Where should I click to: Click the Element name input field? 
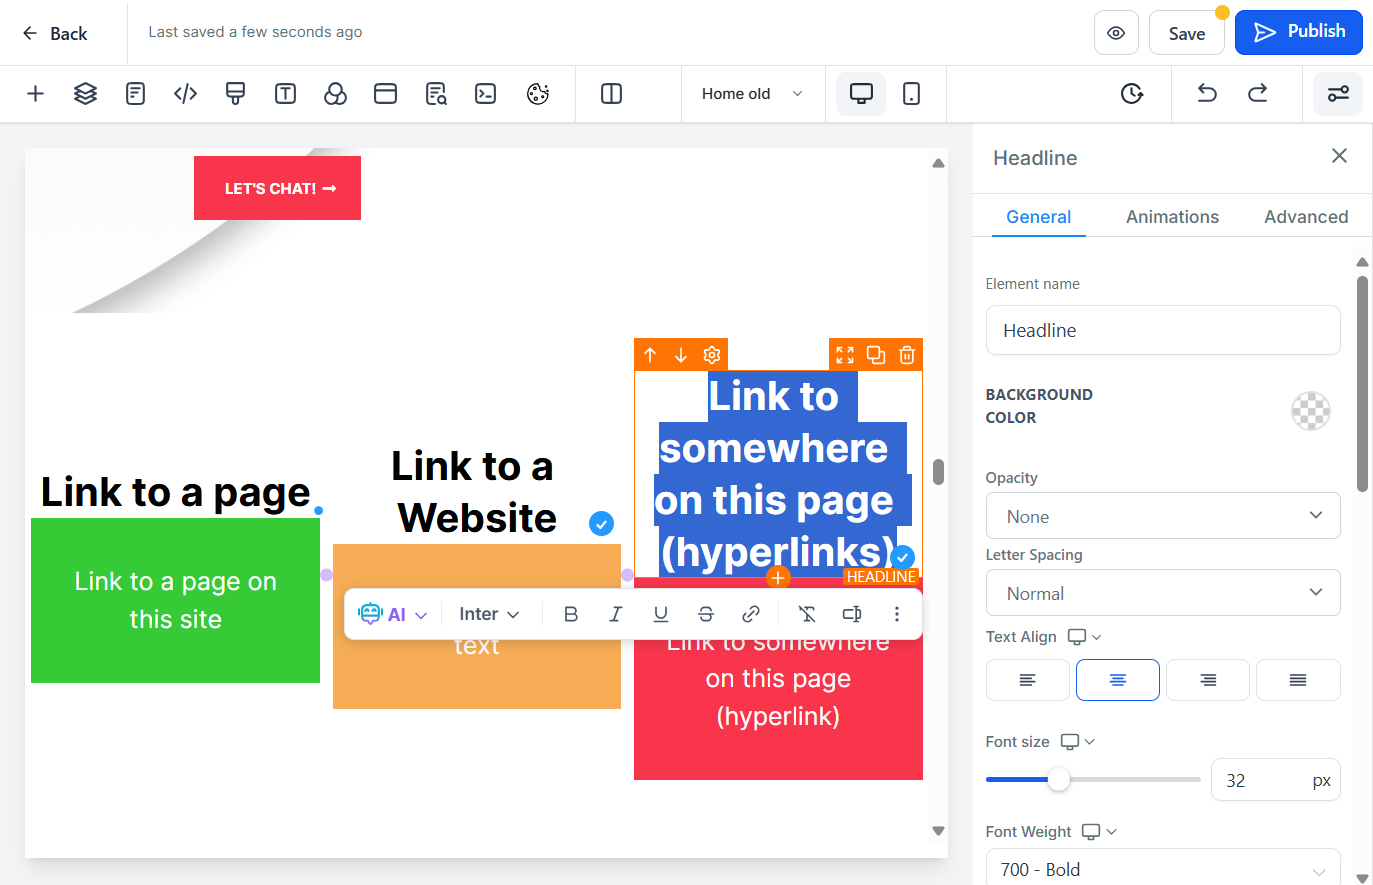(x=1163, y=330)
